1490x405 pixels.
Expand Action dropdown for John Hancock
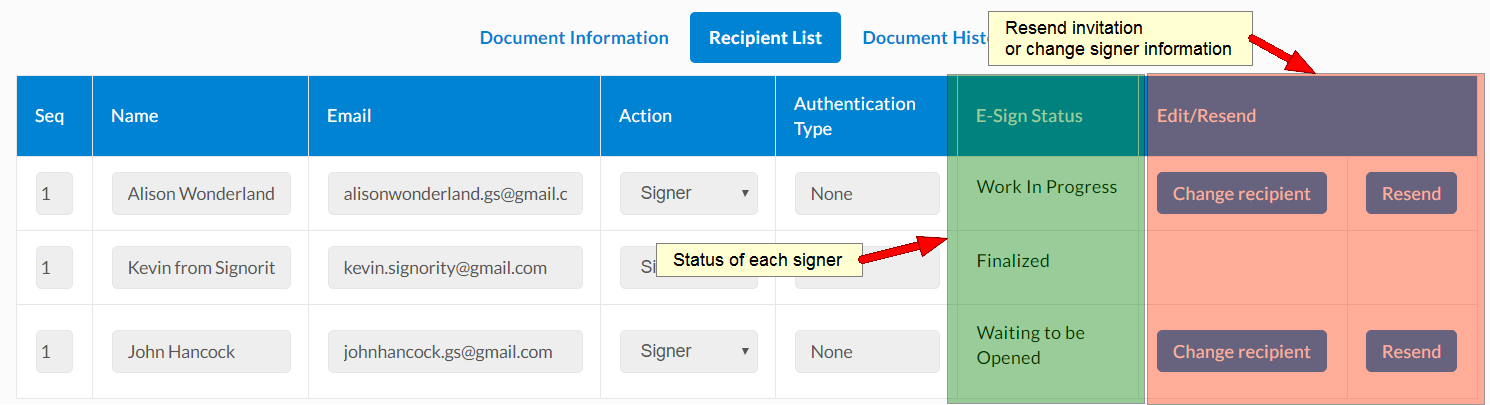688,351
